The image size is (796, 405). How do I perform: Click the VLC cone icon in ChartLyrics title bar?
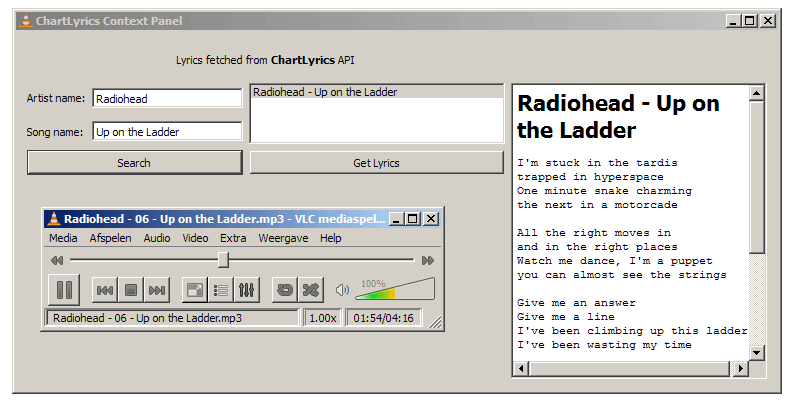click(x=25, y=21)
